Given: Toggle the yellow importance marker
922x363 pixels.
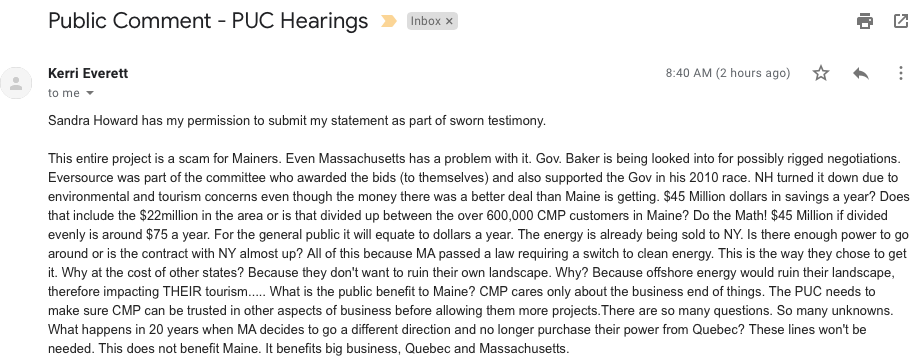Looking at the screenshot, I should (x=389, y=21).
